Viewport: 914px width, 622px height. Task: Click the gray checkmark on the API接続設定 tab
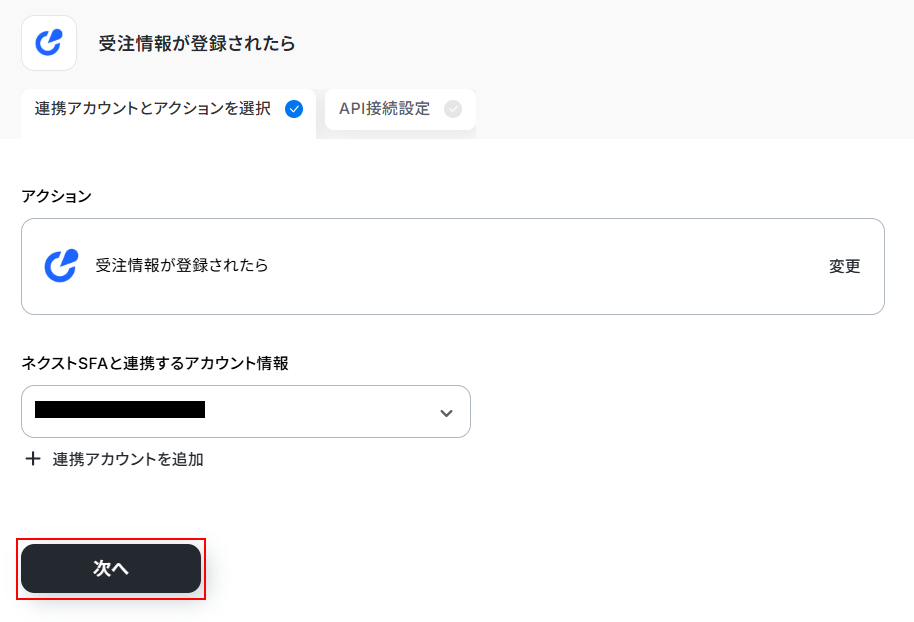[453, 110]
